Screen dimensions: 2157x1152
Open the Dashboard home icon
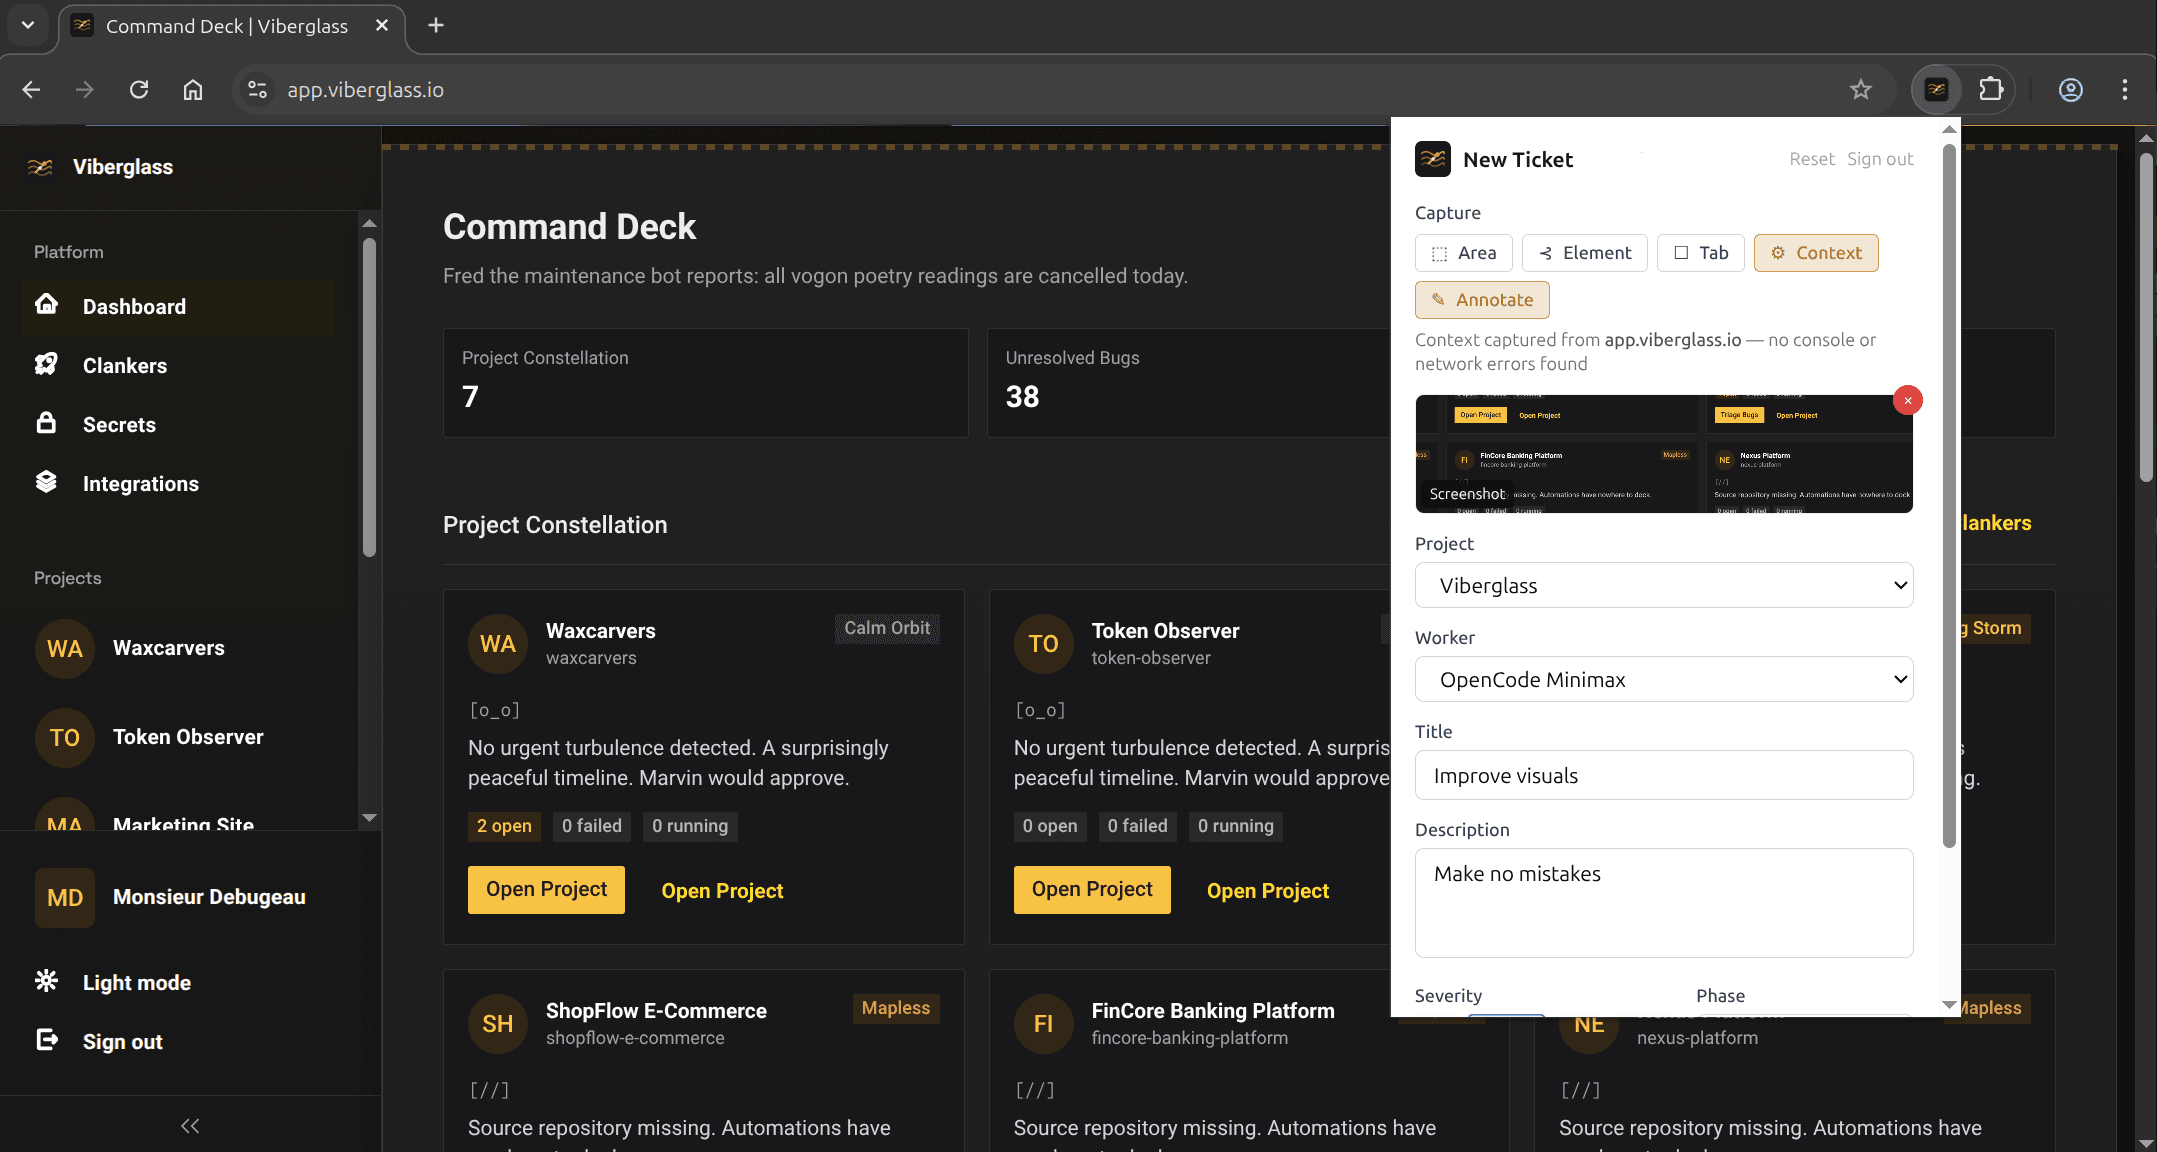pyautogui.click(x=46, y=304)
